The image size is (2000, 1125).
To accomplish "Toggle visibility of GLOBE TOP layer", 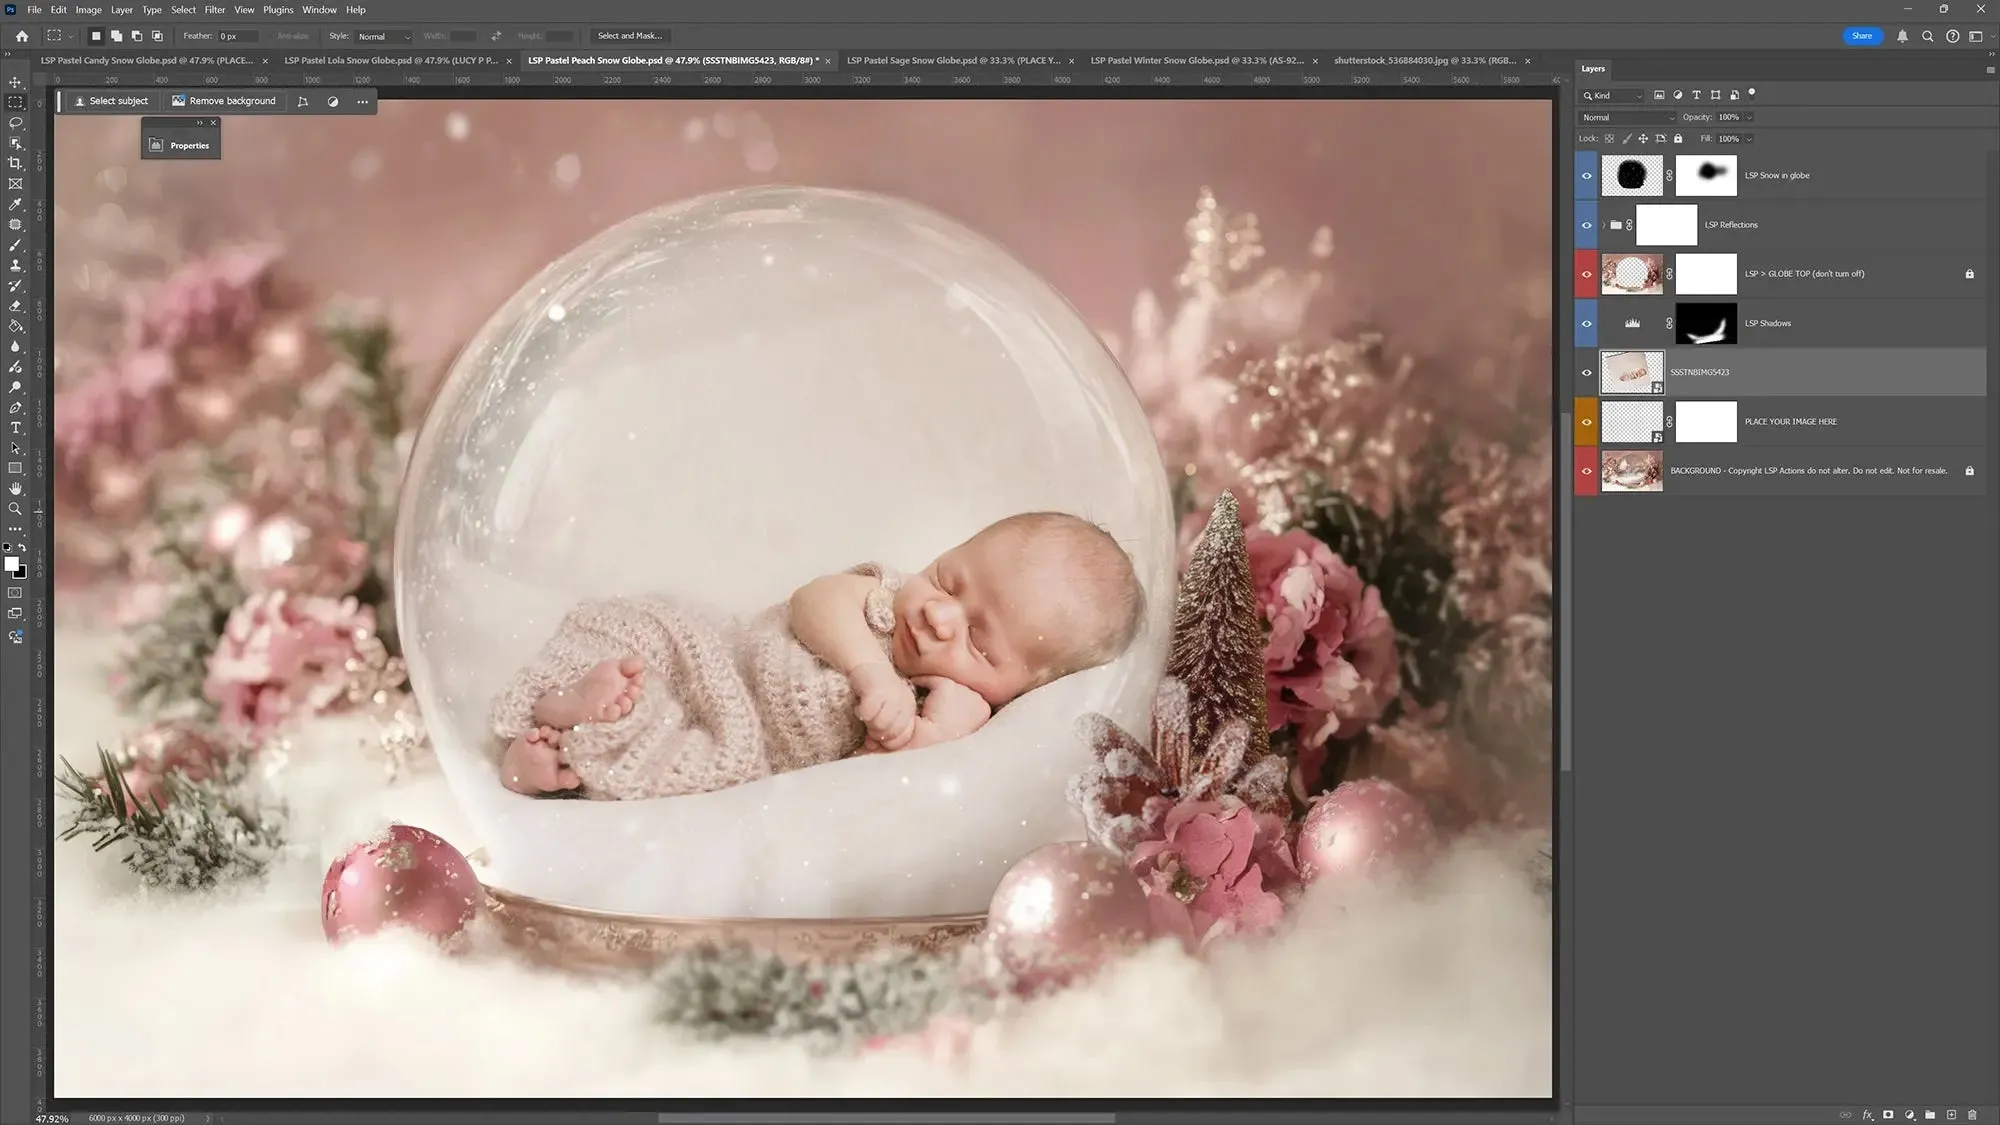I will (x=1586, y=274).
